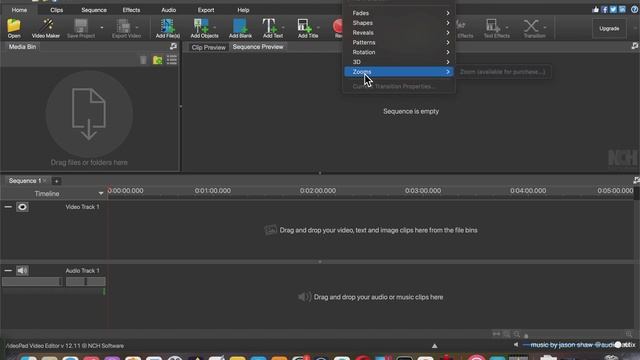This screenshot has height=360, width=640.
Task: Click the 0:02:00.000 timeline ruler mark
Action: click(318, 191)
